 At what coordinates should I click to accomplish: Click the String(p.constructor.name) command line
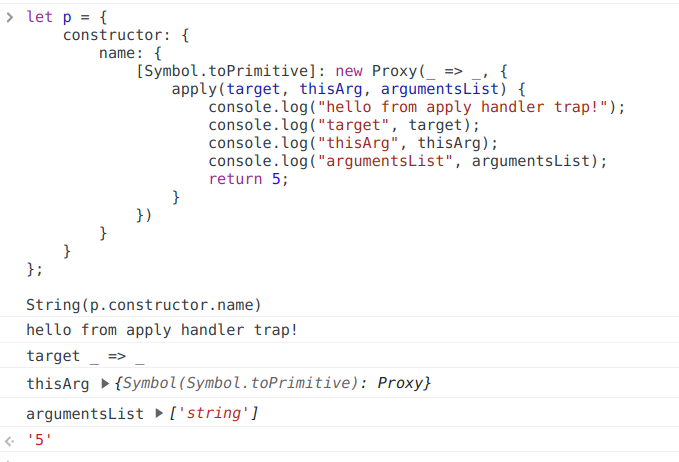143,303
